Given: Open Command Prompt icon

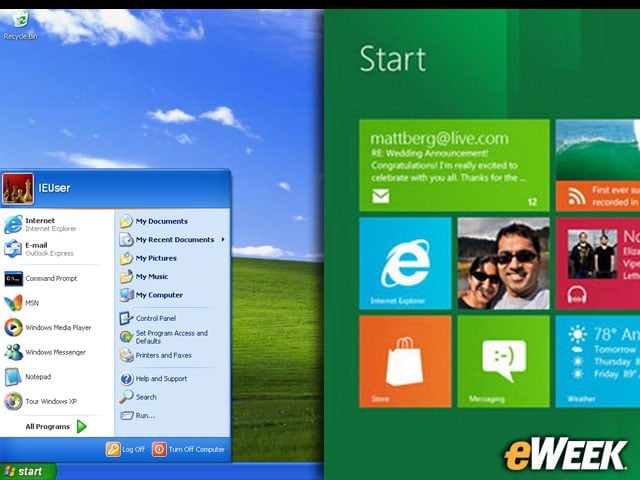Looking at the screenshot, I should coord(13,278).
